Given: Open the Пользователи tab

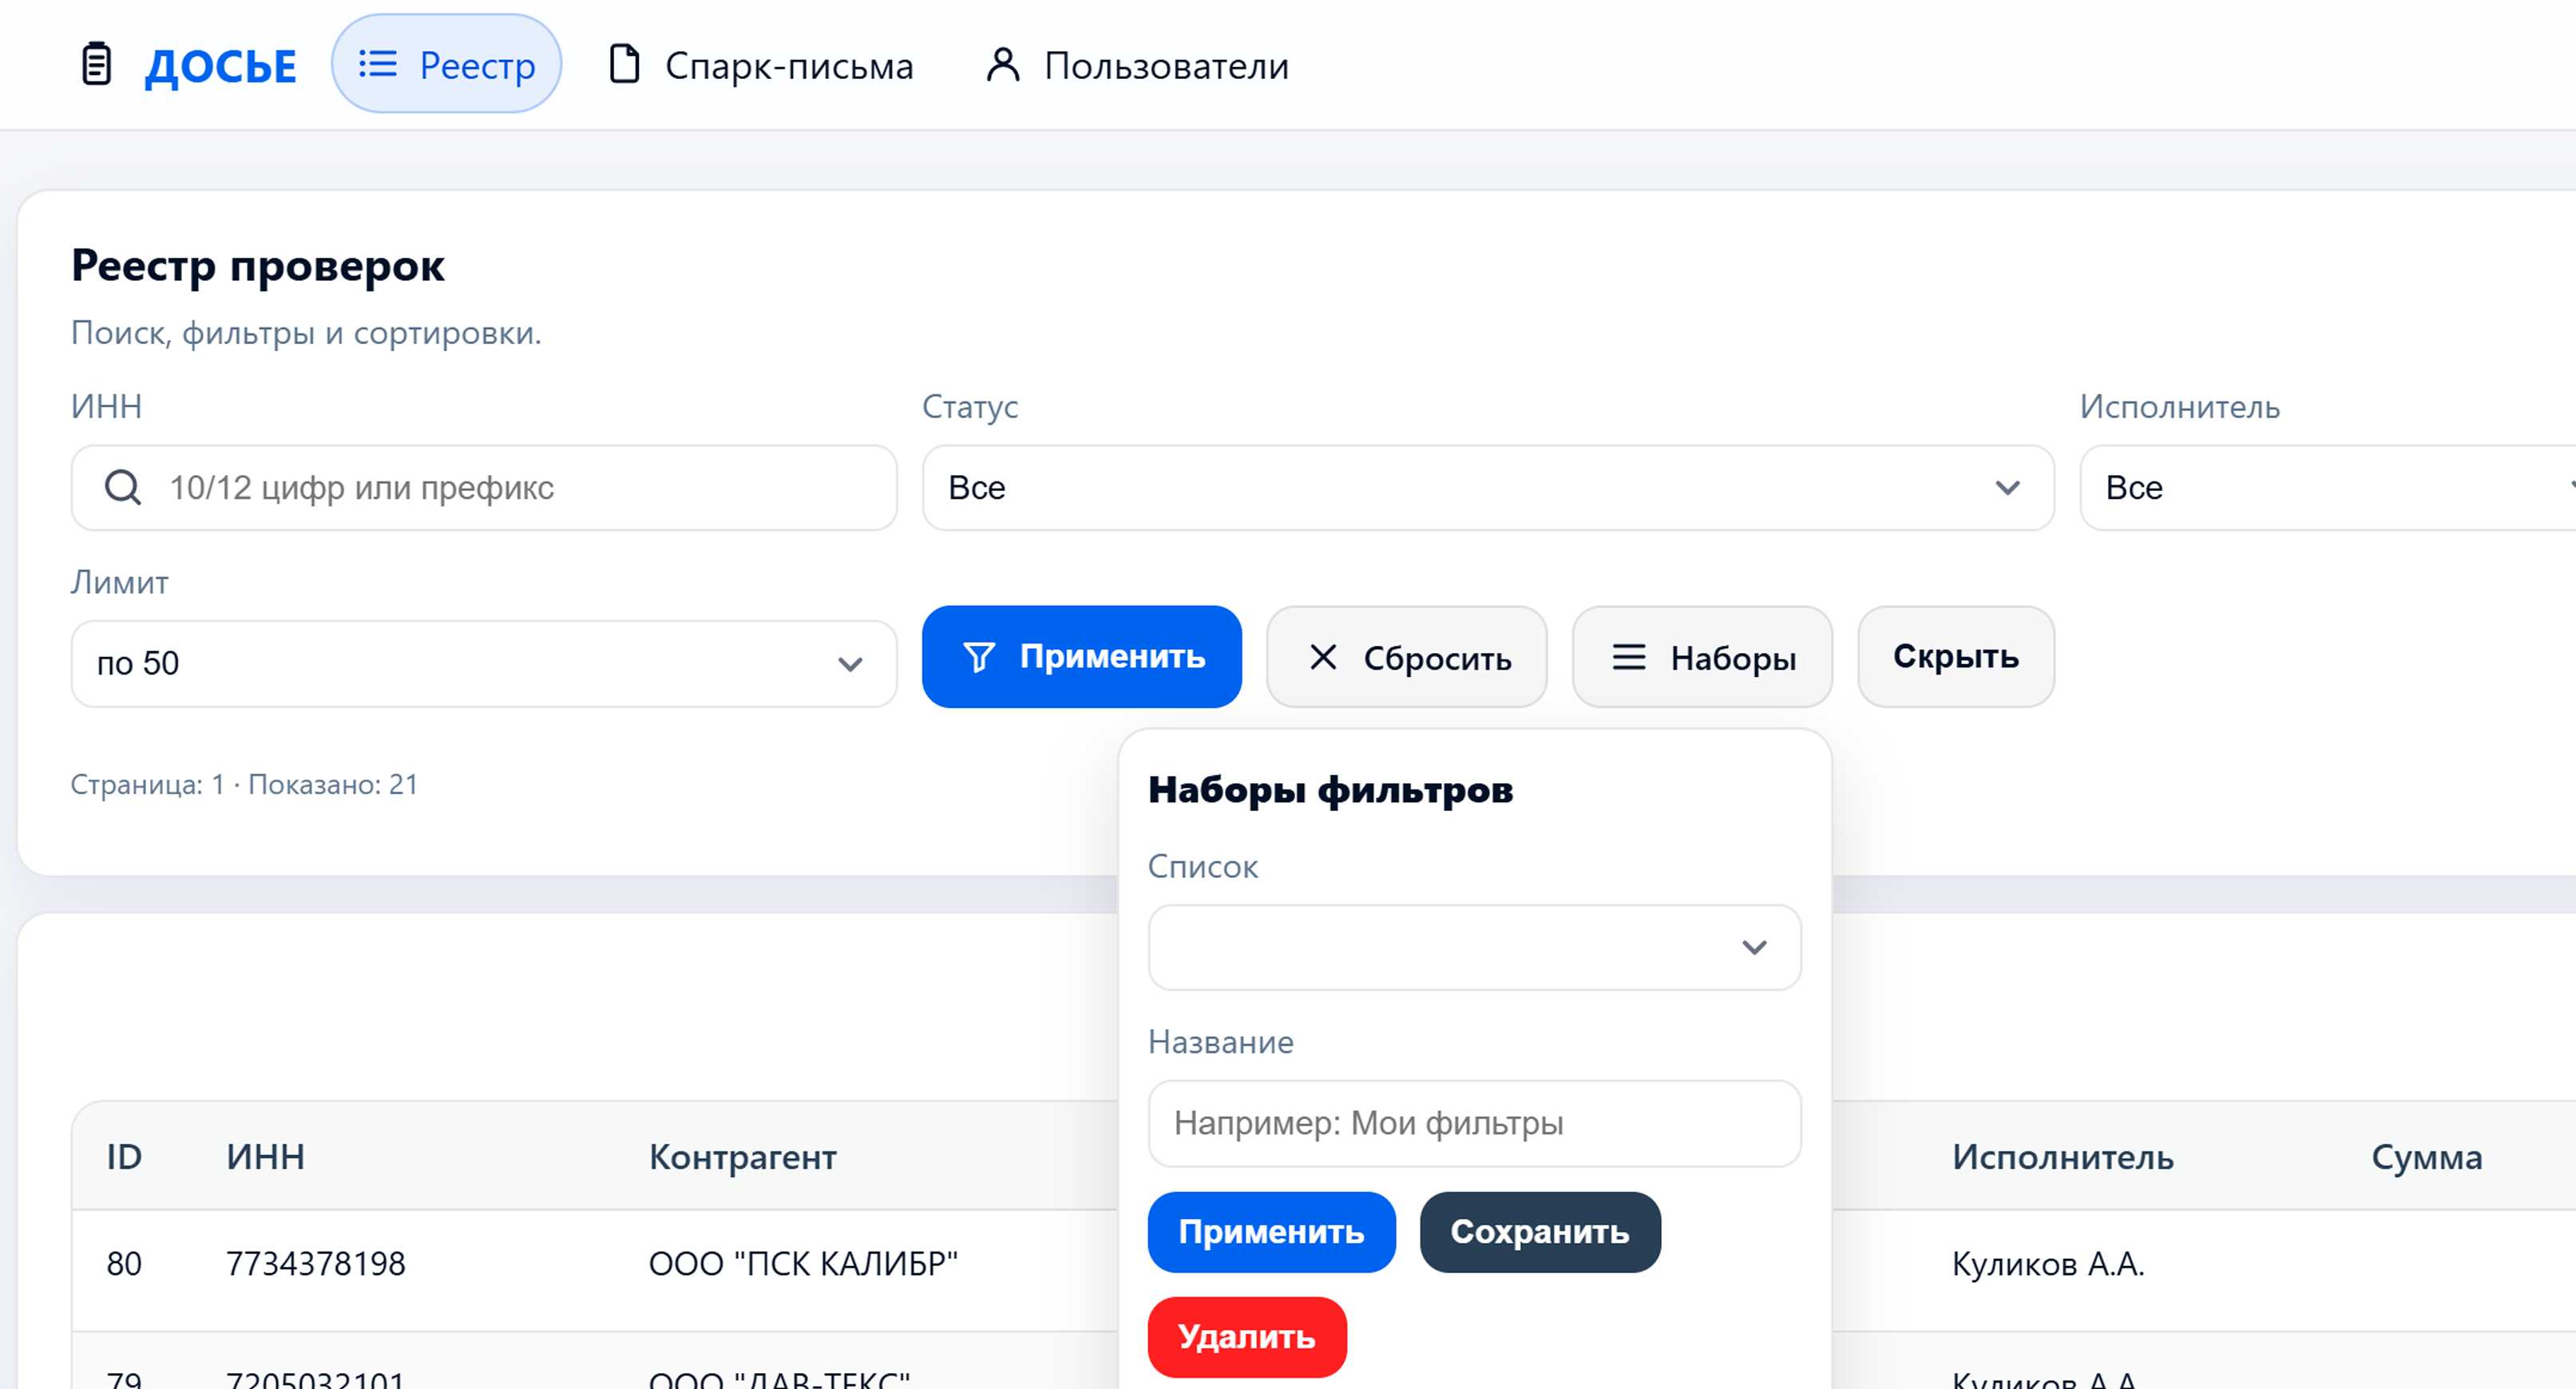Looking at the screenshot, I should [1136, 65].
